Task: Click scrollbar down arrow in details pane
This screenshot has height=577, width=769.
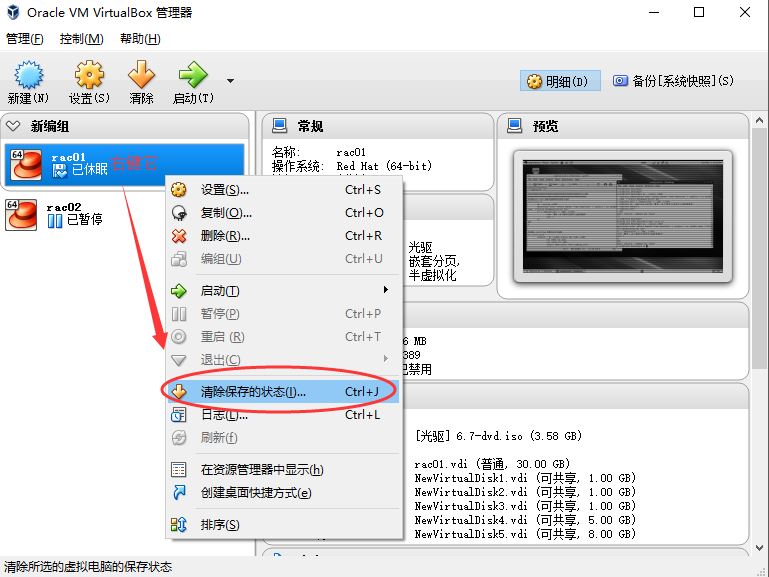Action: click(759, 549)
